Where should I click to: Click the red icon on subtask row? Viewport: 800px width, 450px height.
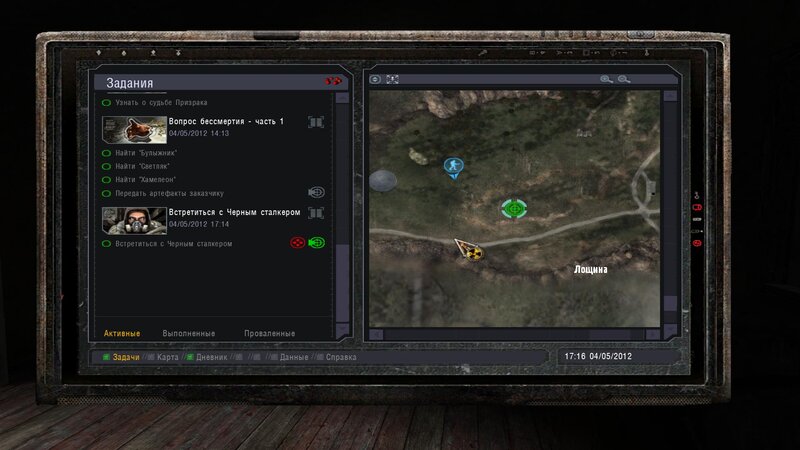(297, 243)
